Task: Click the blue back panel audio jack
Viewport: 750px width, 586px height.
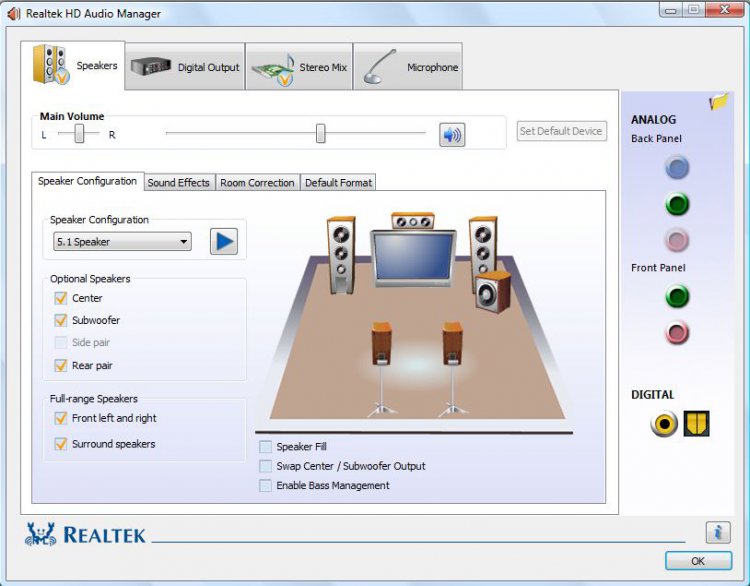Action: [677, 168]
